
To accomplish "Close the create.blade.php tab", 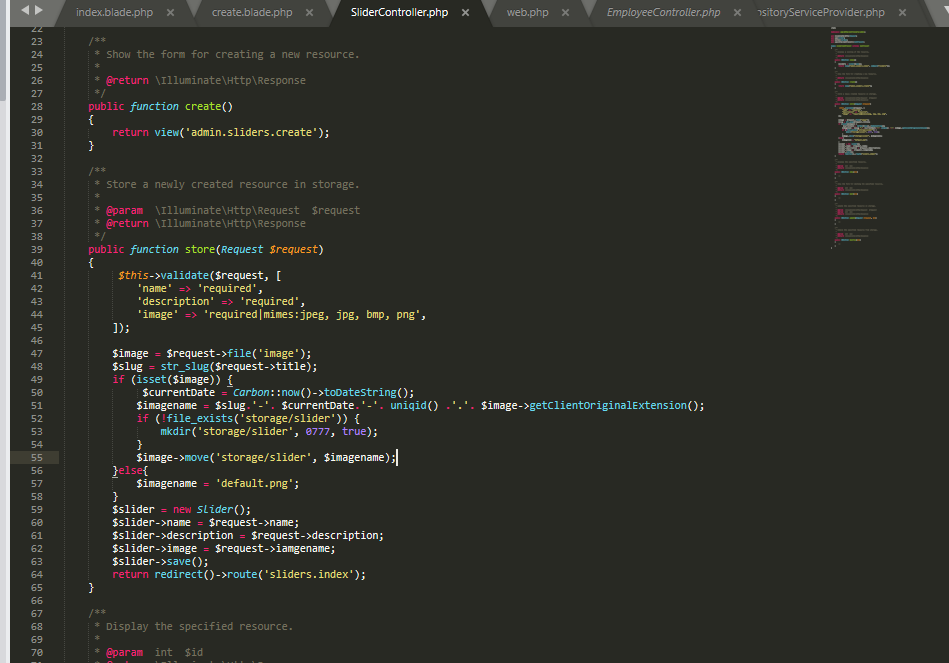I will [x=308, y=14].
